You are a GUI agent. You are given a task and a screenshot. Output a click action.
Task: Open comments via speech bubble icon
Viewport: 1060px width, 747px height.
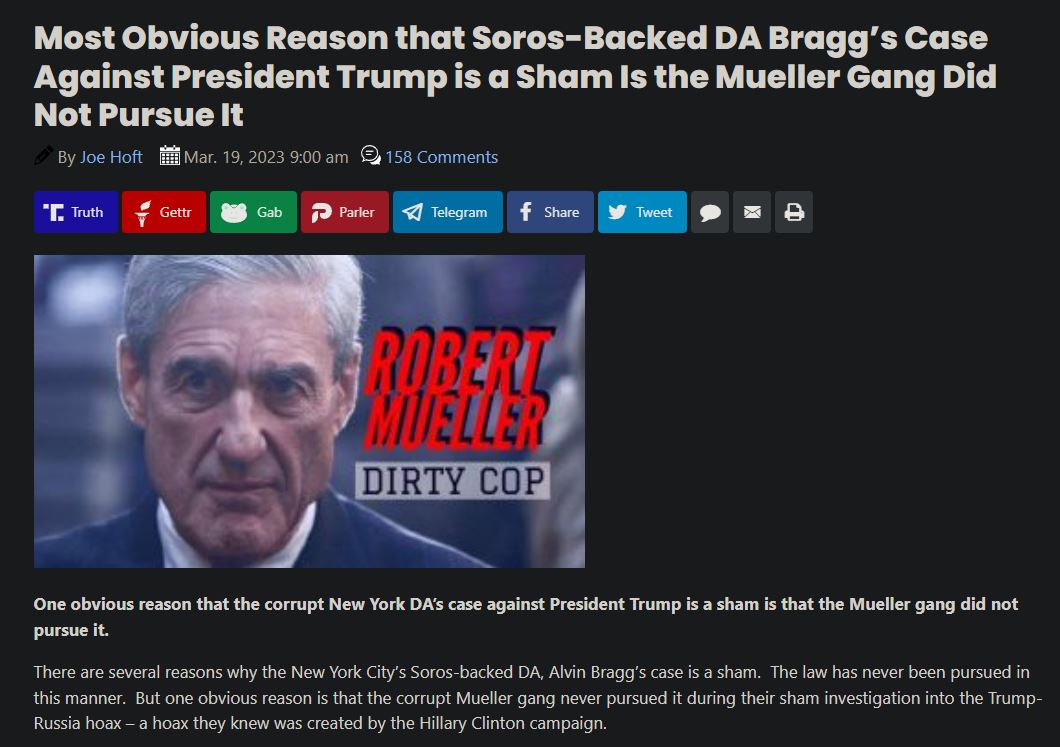point(710,212)
